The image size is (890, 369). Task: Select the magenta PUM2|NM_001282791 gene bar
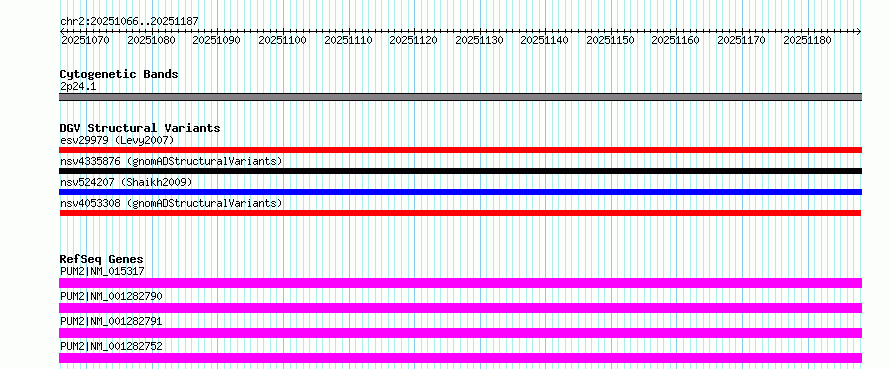point(460,333)
